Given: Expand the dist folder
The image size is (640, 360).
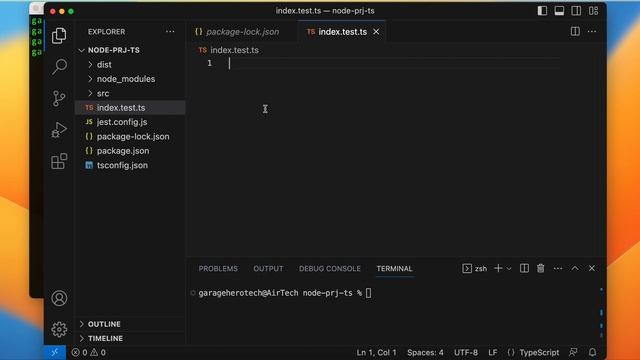Looking at the screenshot, I should point(130,64).
